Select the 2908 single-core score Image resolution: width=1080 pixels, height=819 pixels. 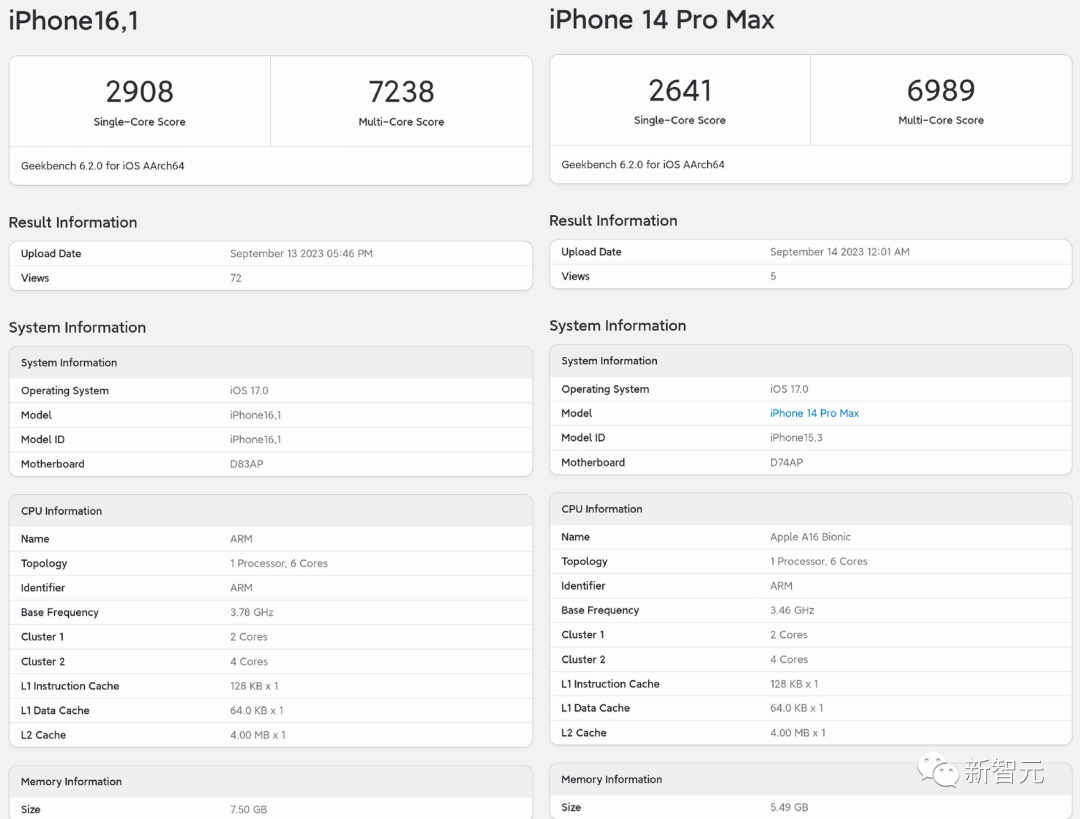pyautogui.click(x=140, y=92)
